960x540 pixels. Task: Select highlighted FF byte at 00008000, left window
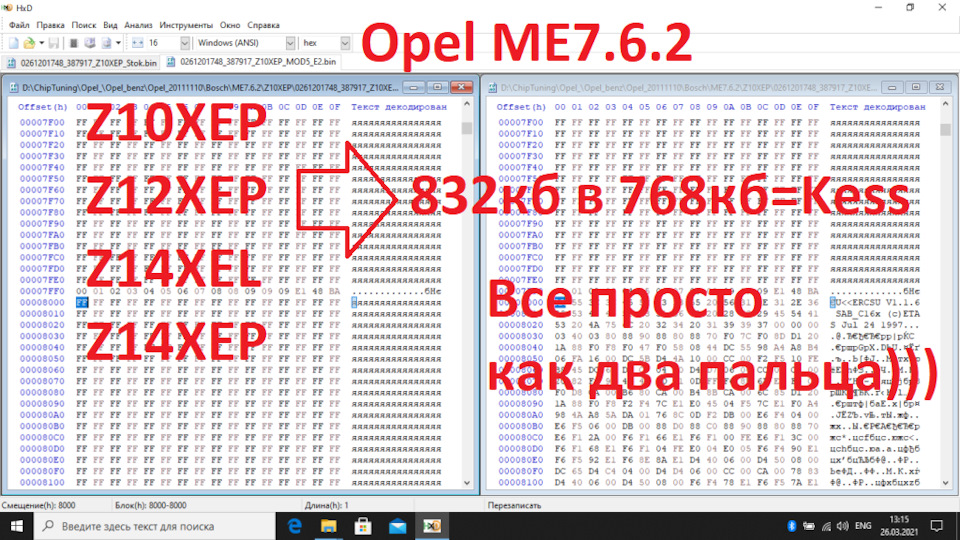[82, 302]
